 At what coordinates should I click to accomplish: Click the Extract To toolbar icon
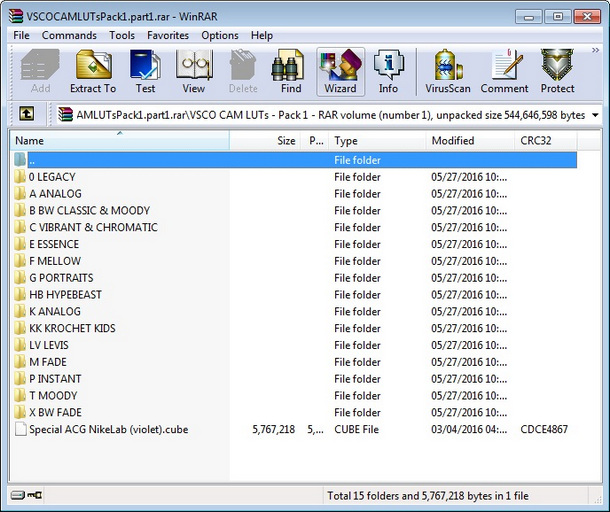(93, 72)
